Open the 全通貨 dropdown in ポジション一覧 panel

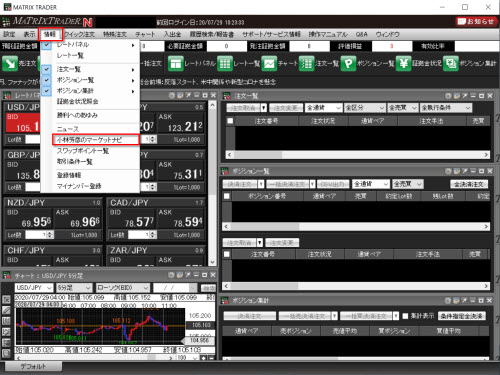371,184
